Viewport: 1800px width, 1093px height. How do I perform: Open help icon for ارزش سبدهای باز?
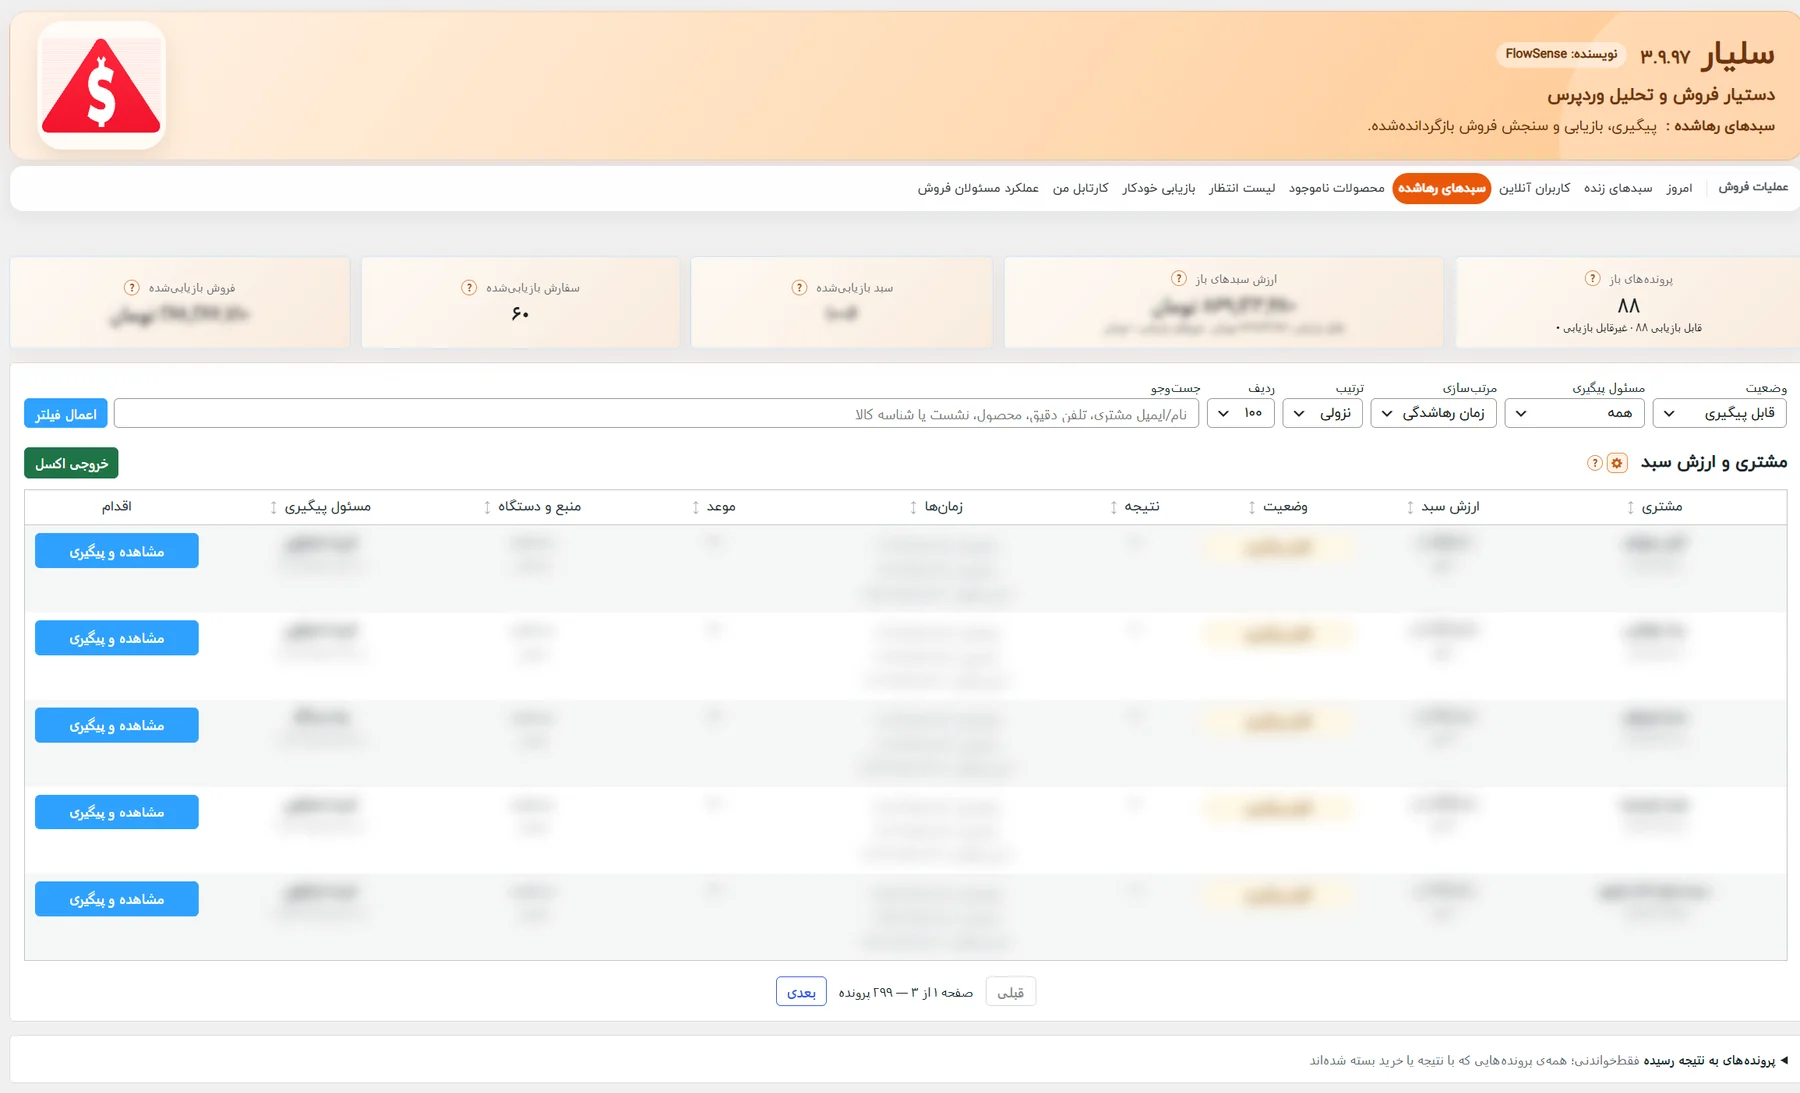1179,278
